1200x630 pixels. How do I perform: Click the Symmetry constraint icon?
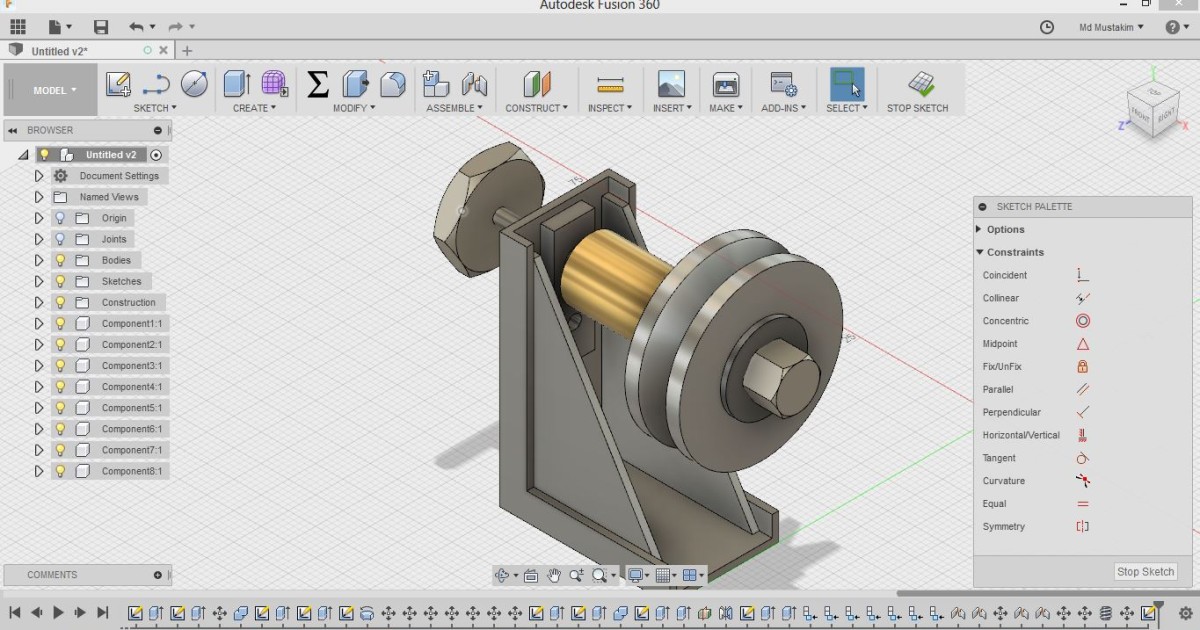click(x=1082, y=527)
